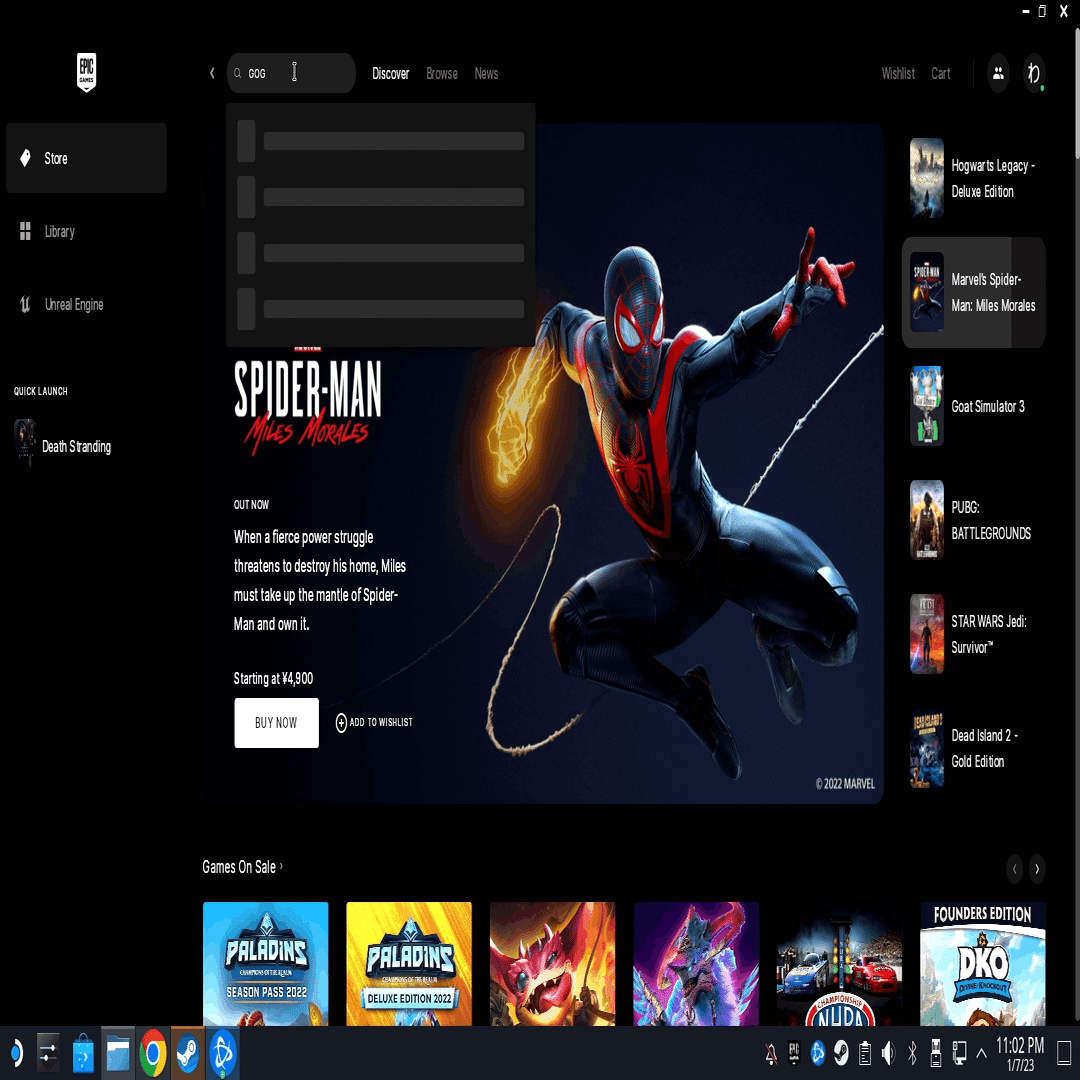The width and height of the screenshot is (1080, 1080).
Task: Open the Store section in sidebar
Action: tap(86, 158)
